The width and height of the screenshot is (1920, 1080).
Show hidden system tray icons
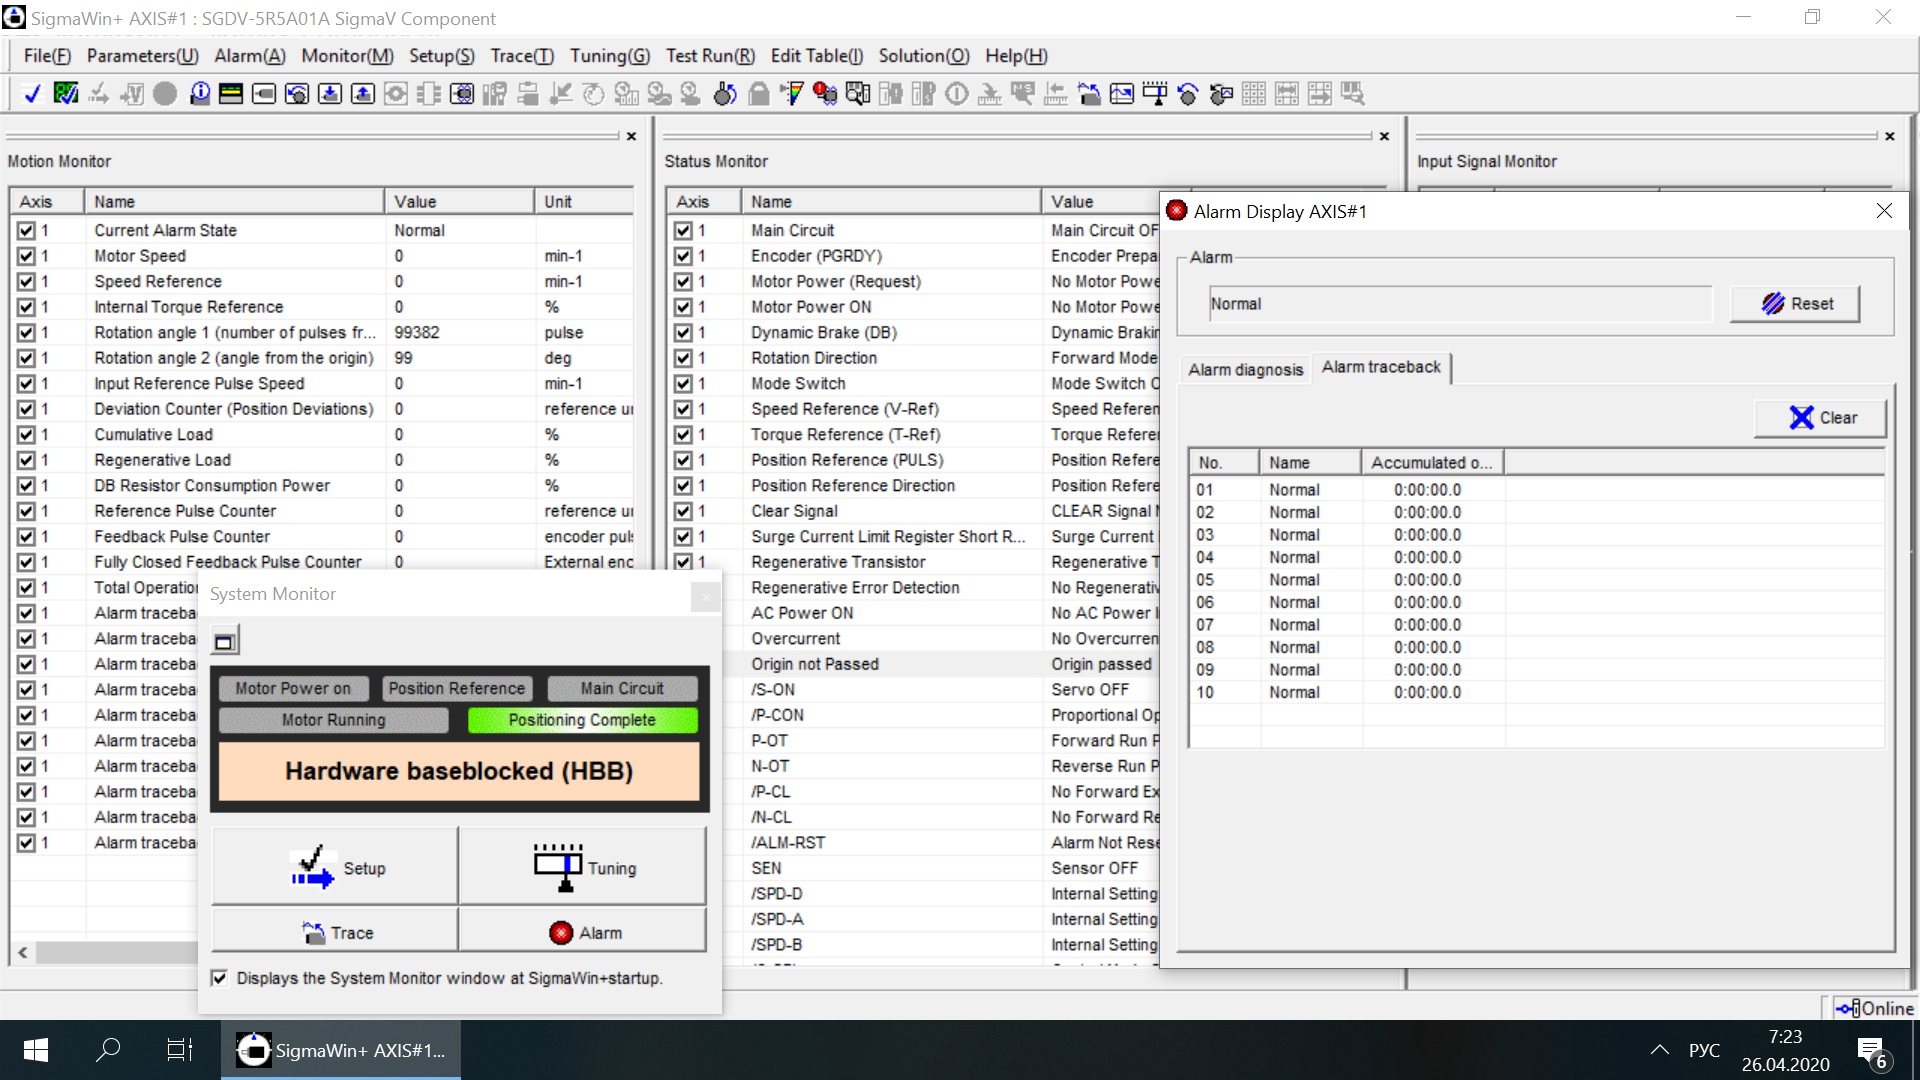click(1659, 1049)
